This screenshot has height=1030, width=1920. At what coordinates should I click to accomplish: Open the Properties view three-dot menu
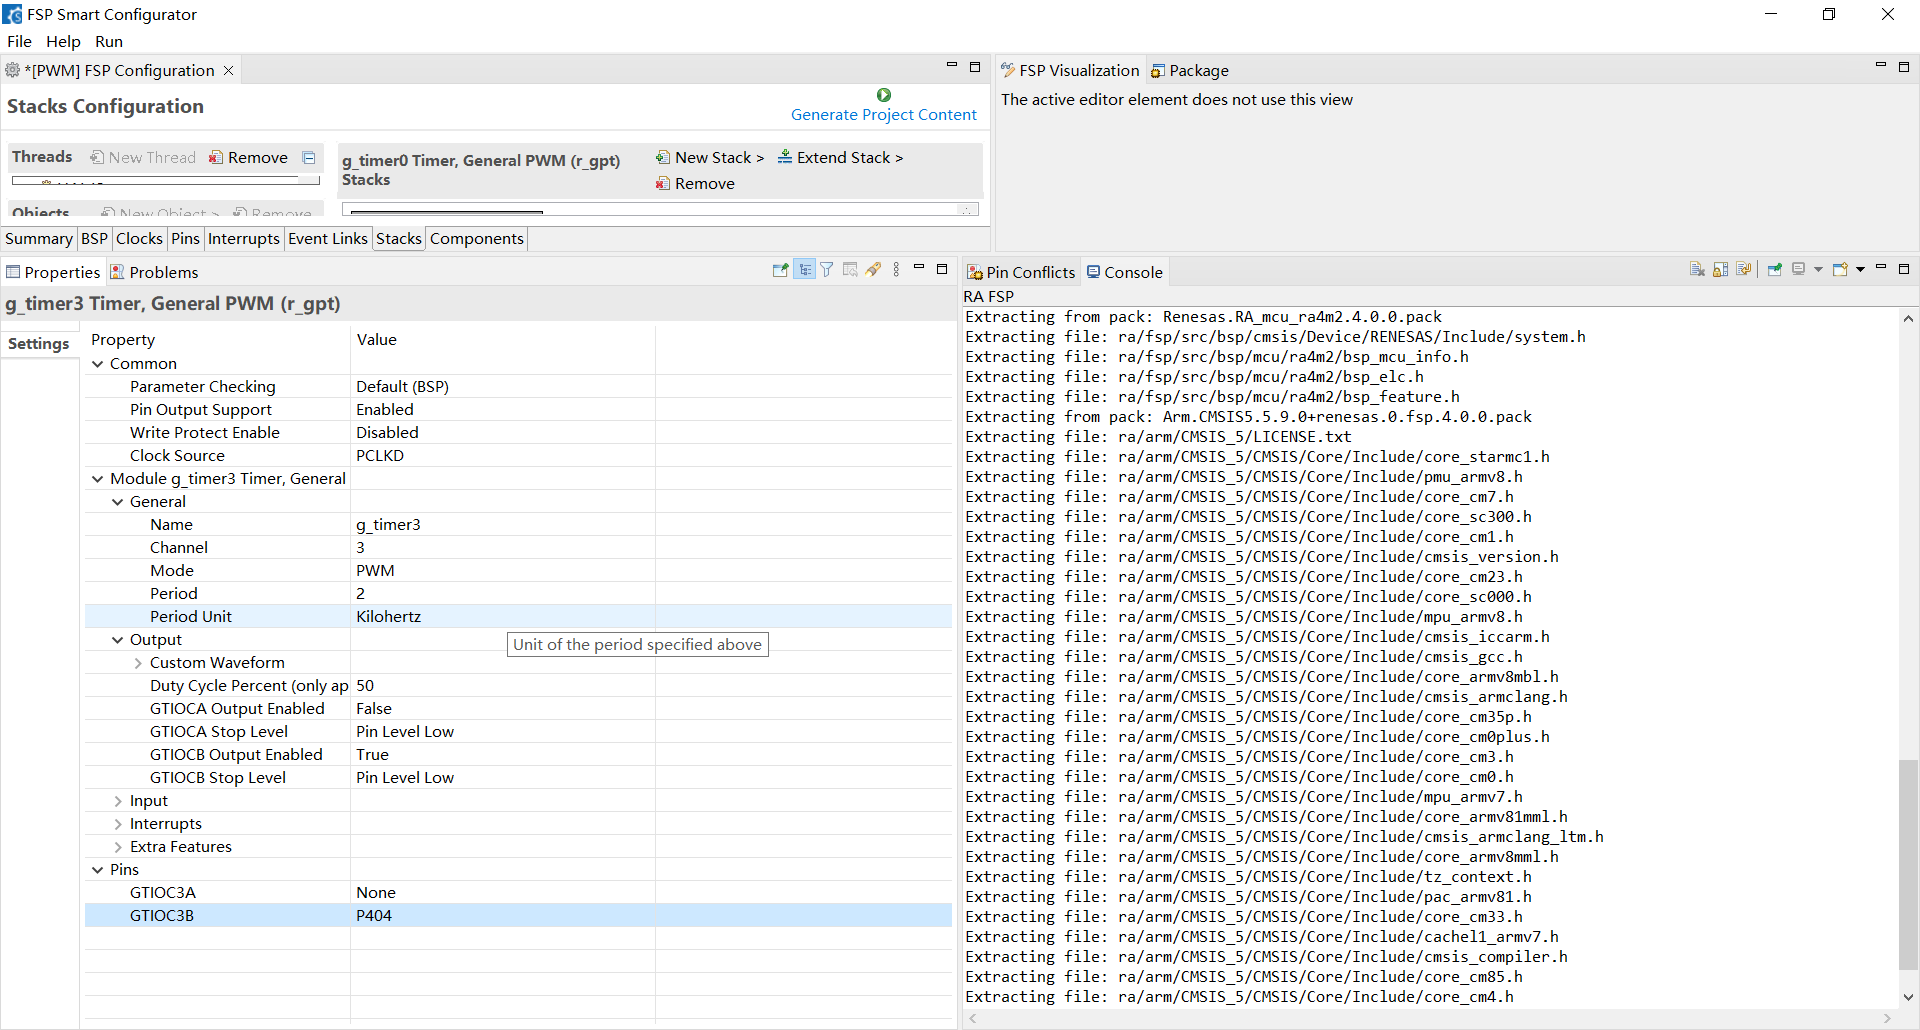pos(896,270)
